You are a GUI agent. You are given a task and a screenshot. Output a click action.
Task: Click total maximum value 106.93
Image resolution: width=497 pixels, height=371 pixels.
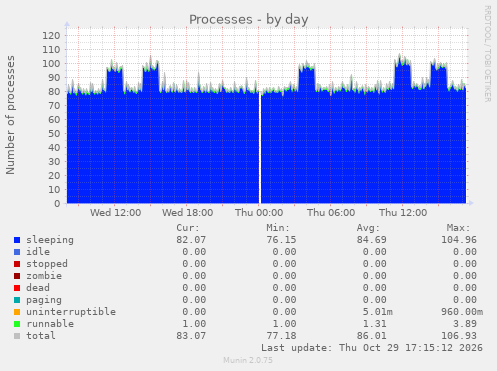[x=459, y=336]
